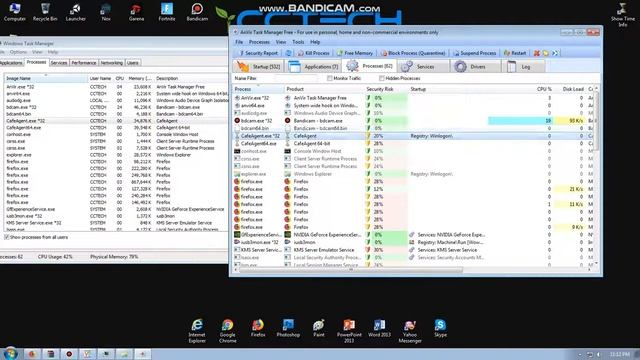Enable the Monitor Traffic checkbox
Viewport: 640px width, 360px height.
click(329, 78)
